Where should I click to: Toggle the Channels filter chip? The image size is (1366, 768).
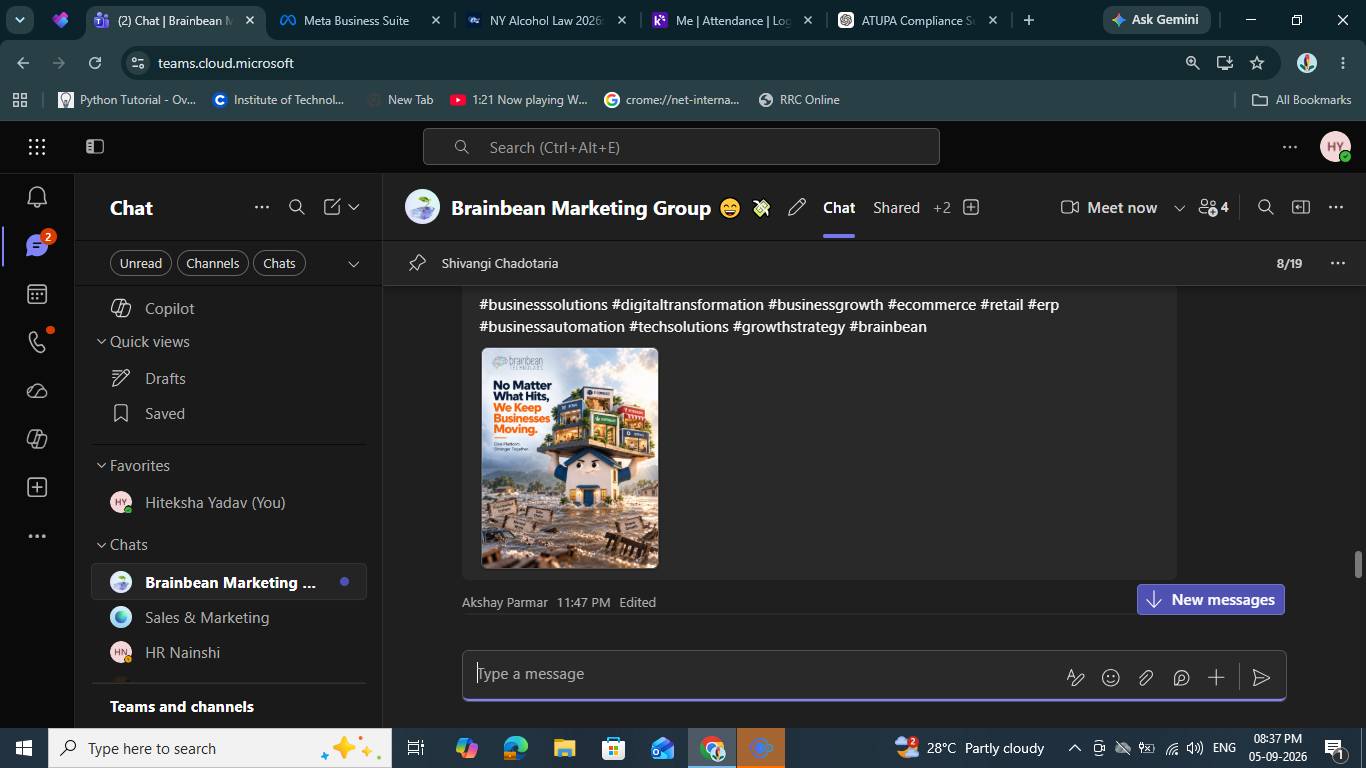point(212,263)
